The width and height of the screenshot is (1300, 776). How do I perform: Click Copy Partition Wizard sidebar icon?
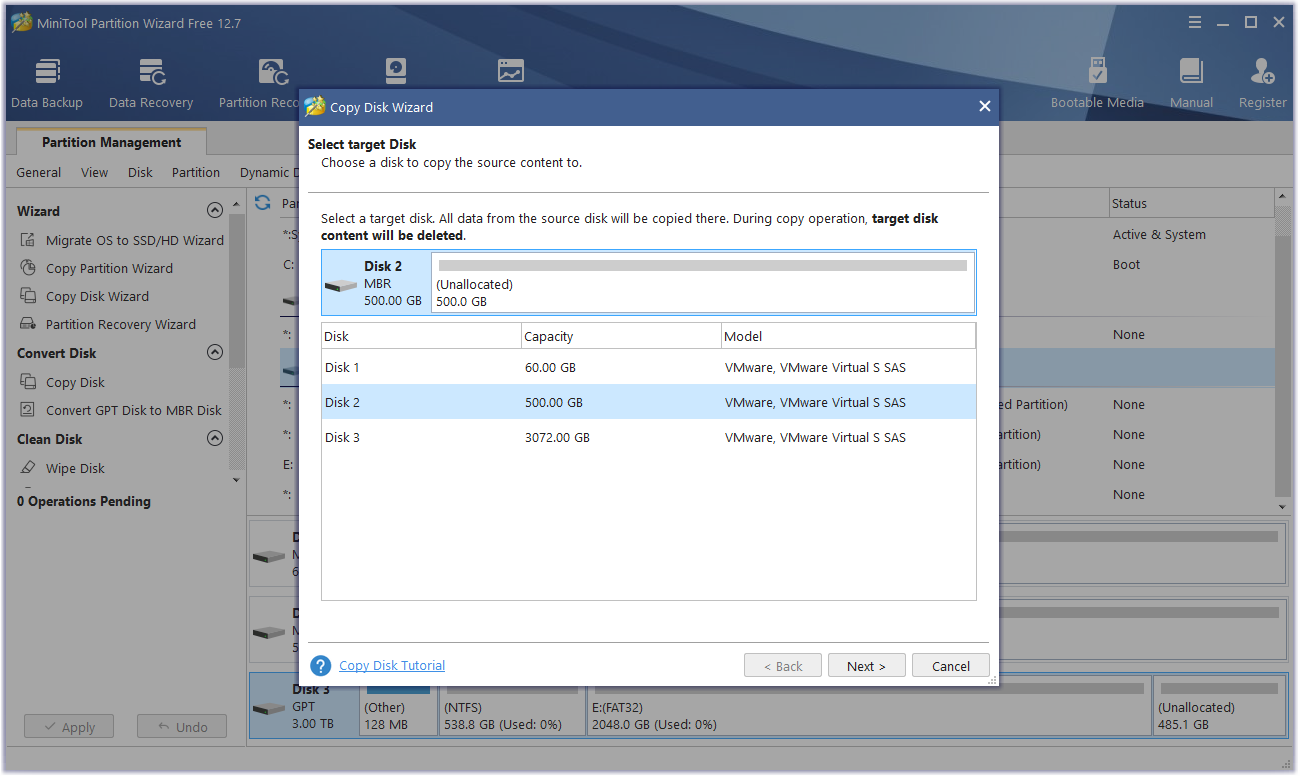coord(28,268)
